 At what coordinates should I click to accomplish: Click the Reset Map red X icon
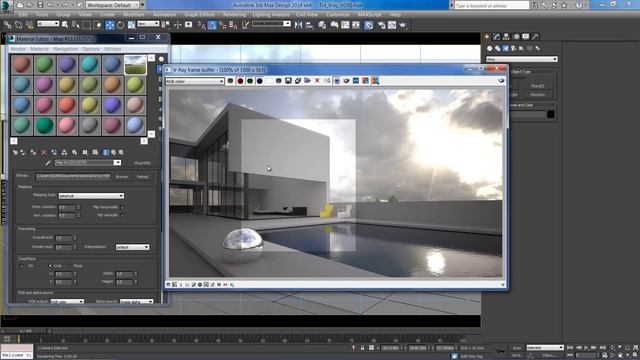point(44,152)
